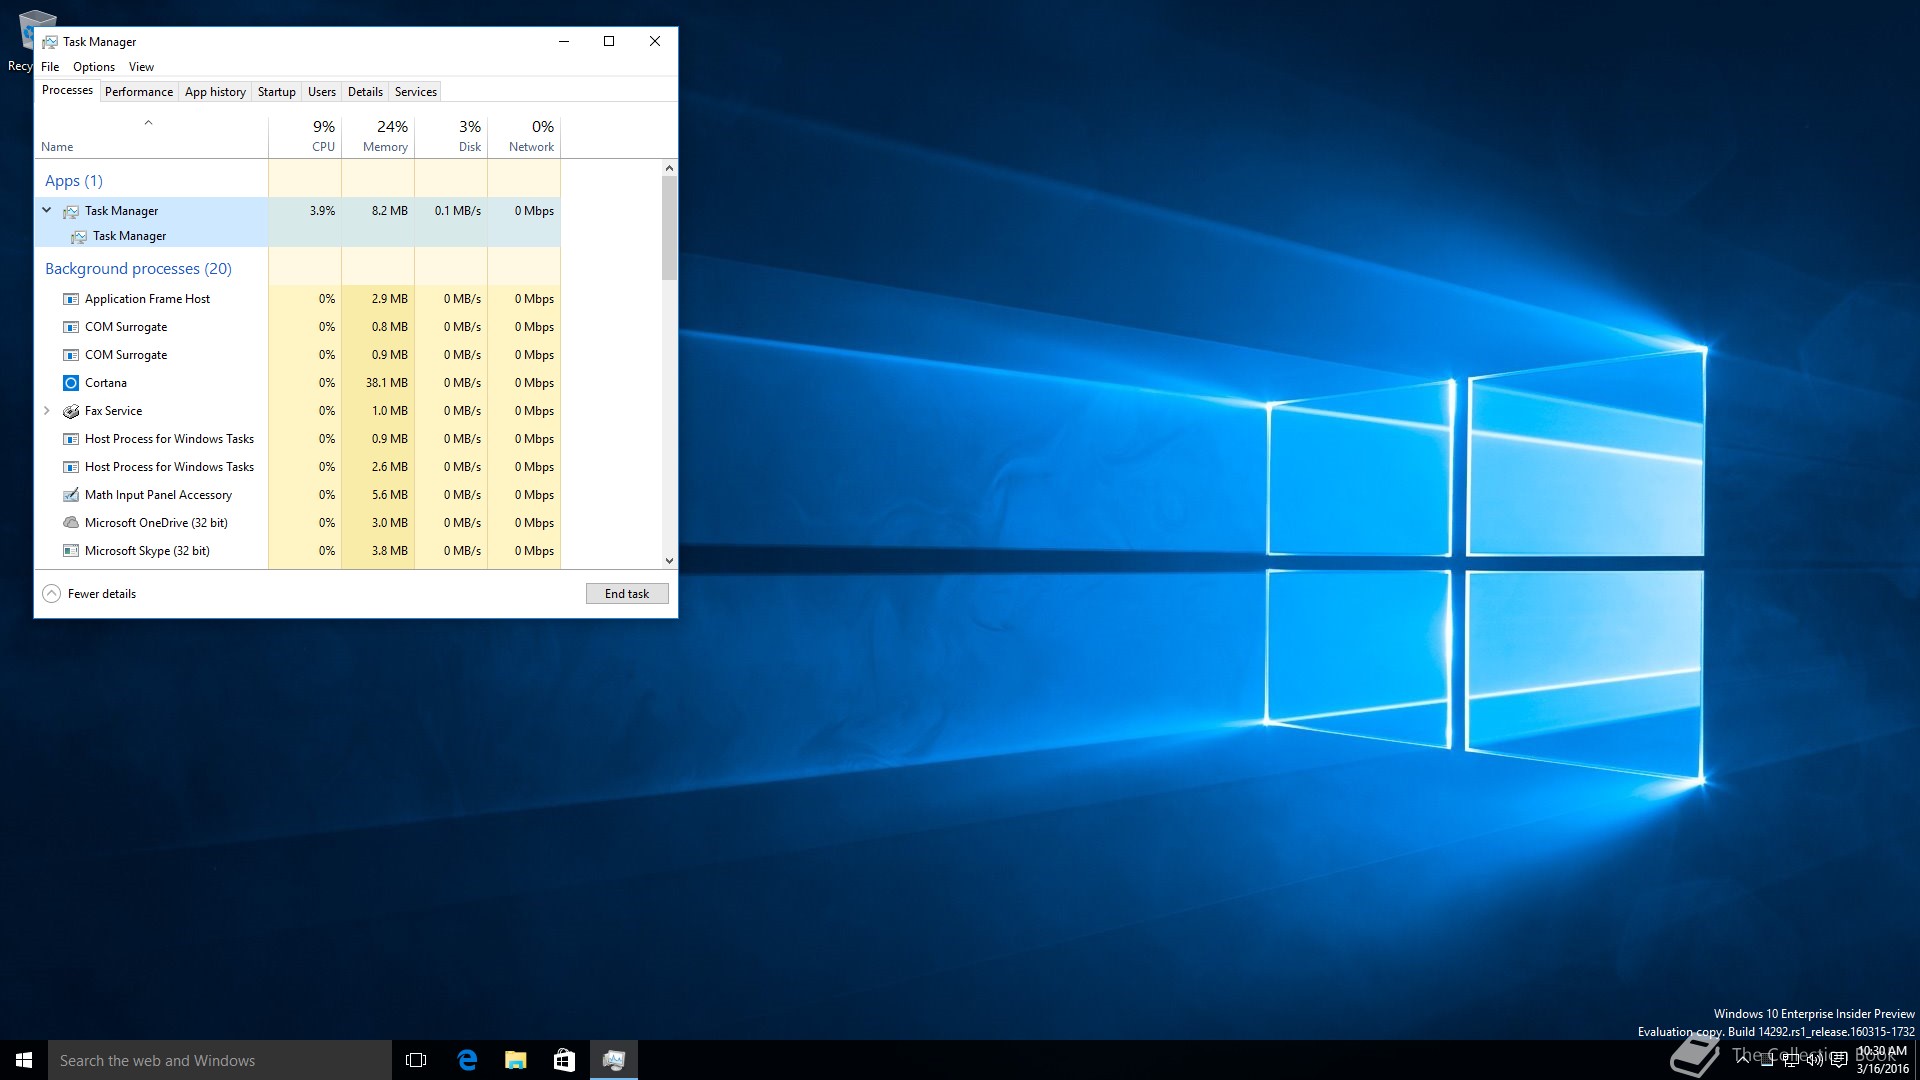
Task: Click the Microsoft OneDrive cloud icon
Action: click(71, 523)
